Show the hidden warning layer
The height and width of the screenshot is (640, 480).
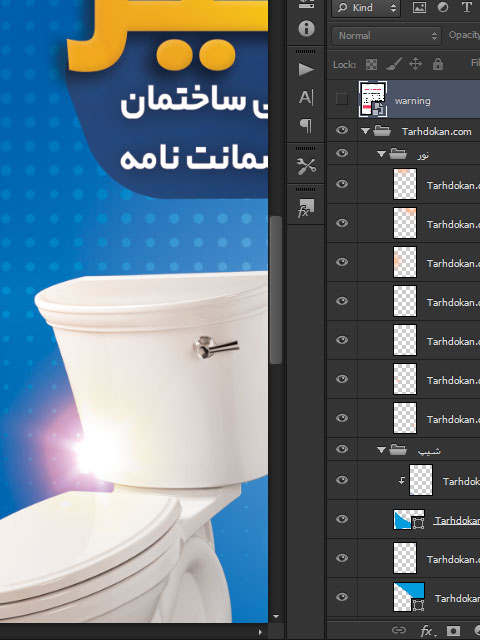[342, 99]
